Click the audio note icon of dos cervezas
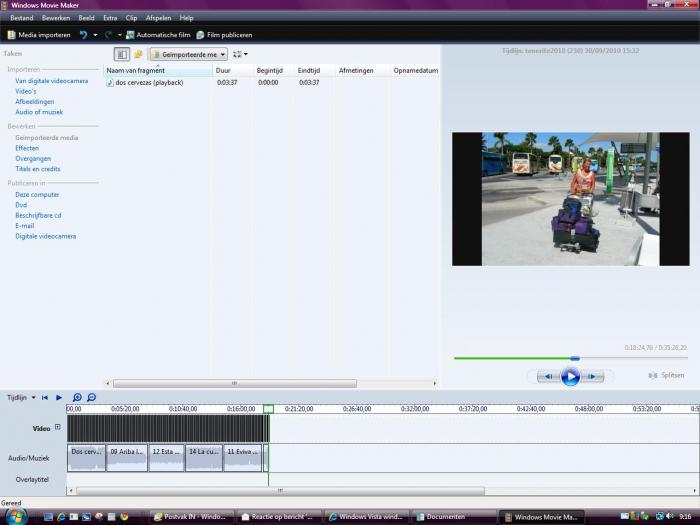Viewport: 700px width, 525px height. pos(110,83)
